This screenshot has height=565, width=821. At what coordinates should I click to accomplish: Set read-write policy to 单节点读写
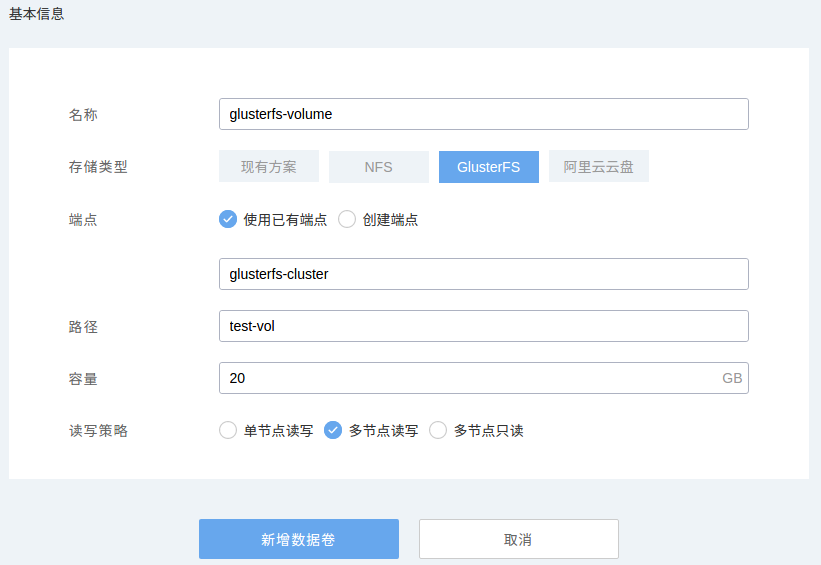pyautogui.click(x=228, y=431)
